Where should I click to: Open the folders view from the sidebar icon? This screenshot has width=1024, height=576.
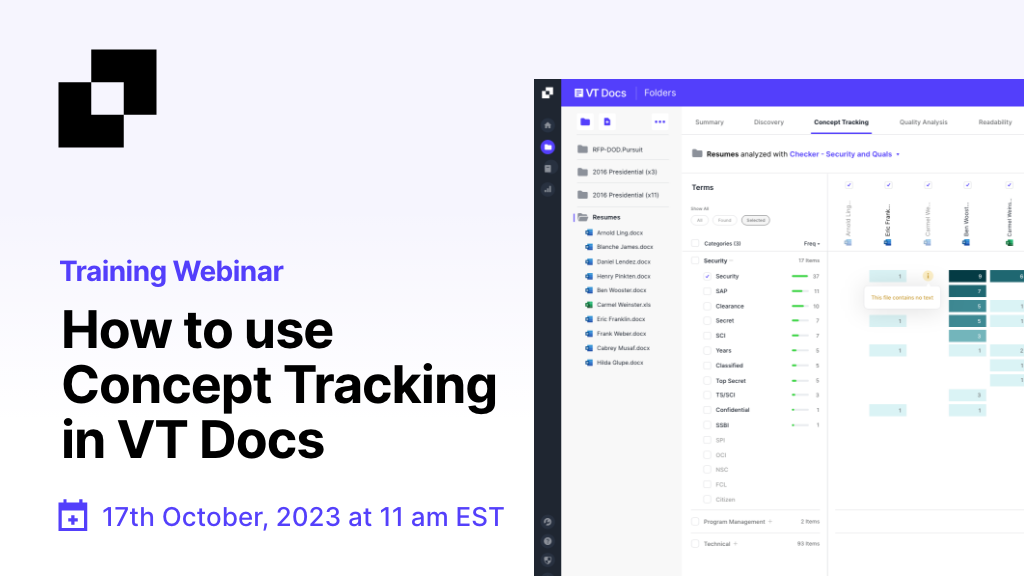point(547,147)
